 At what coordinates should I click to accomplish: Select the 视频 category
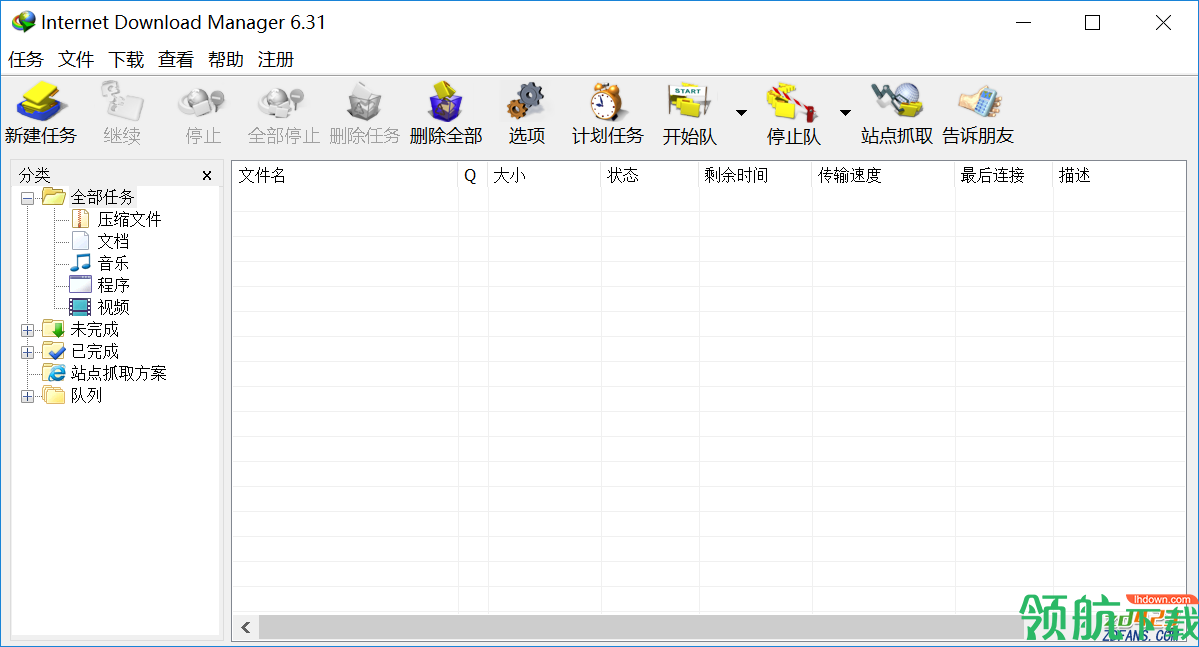113,307
